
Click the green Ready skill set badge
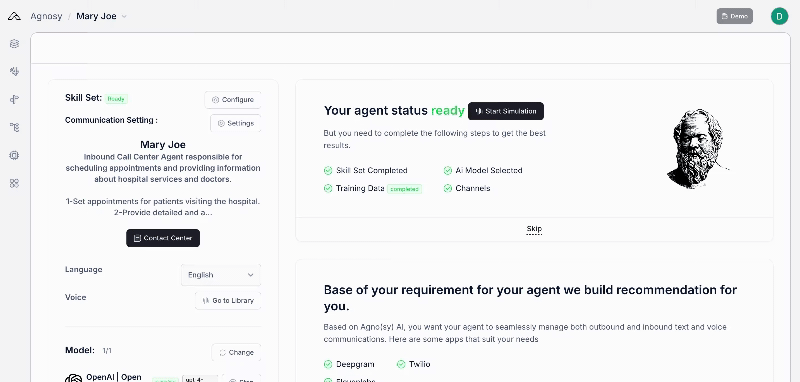116,99
